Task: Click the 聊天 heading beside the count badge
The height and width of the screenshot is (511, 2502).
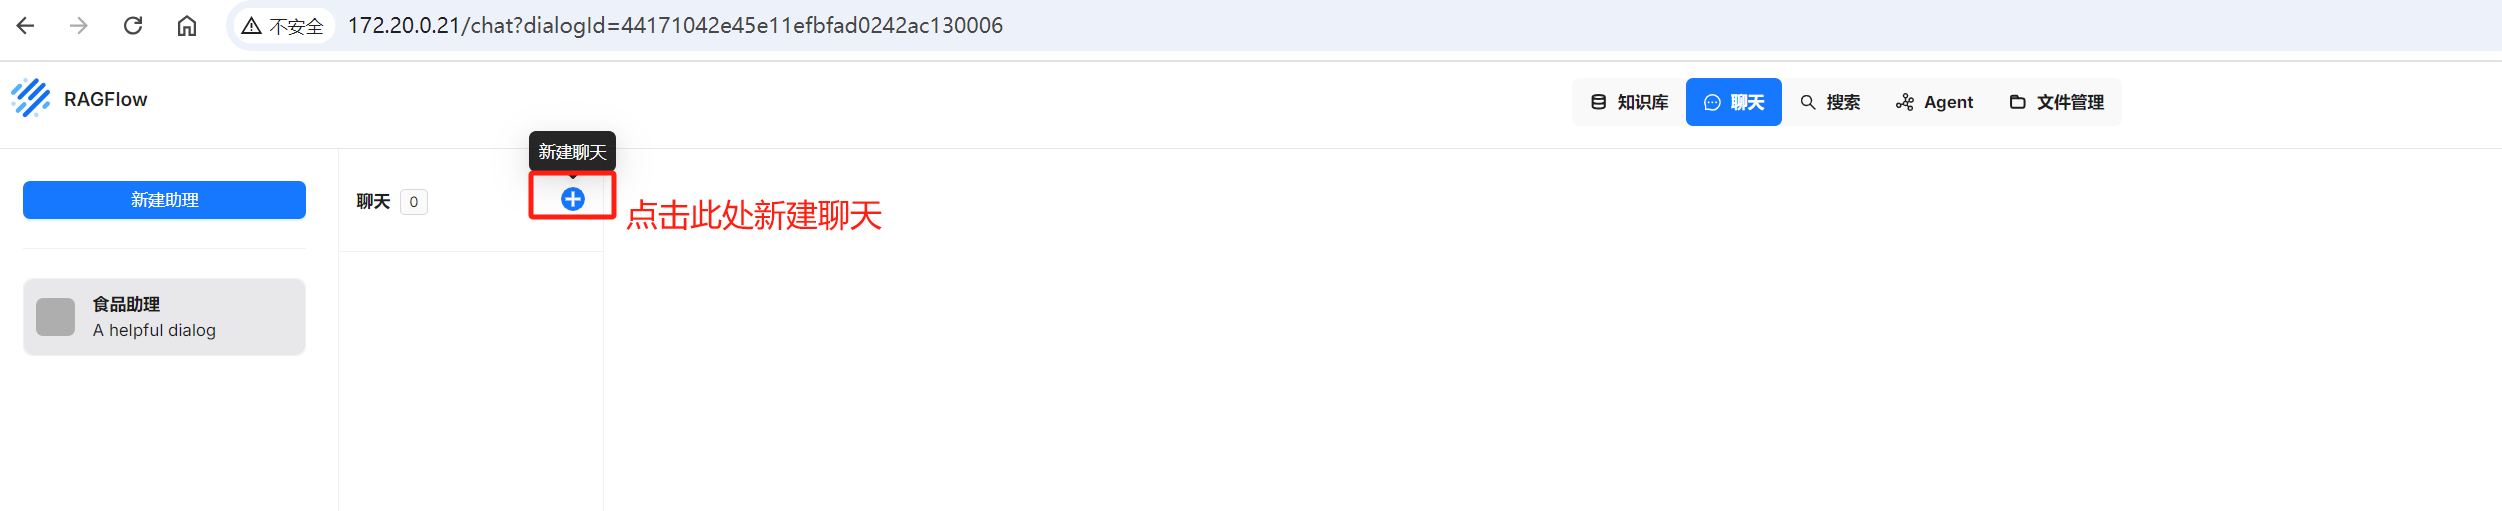Action: point(373,202)
